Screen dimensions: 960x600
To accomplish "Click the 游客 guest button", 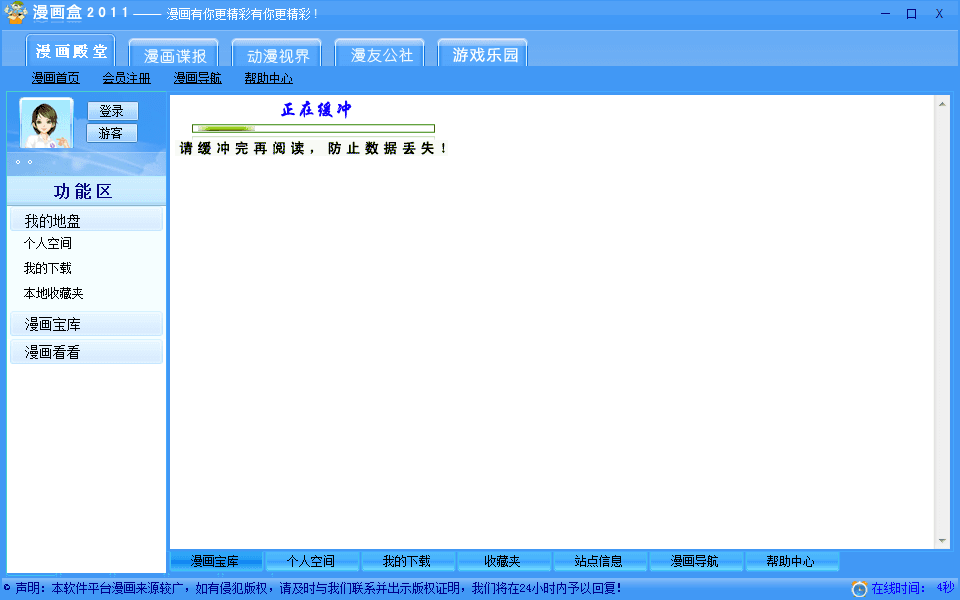I will coord(111,132).
